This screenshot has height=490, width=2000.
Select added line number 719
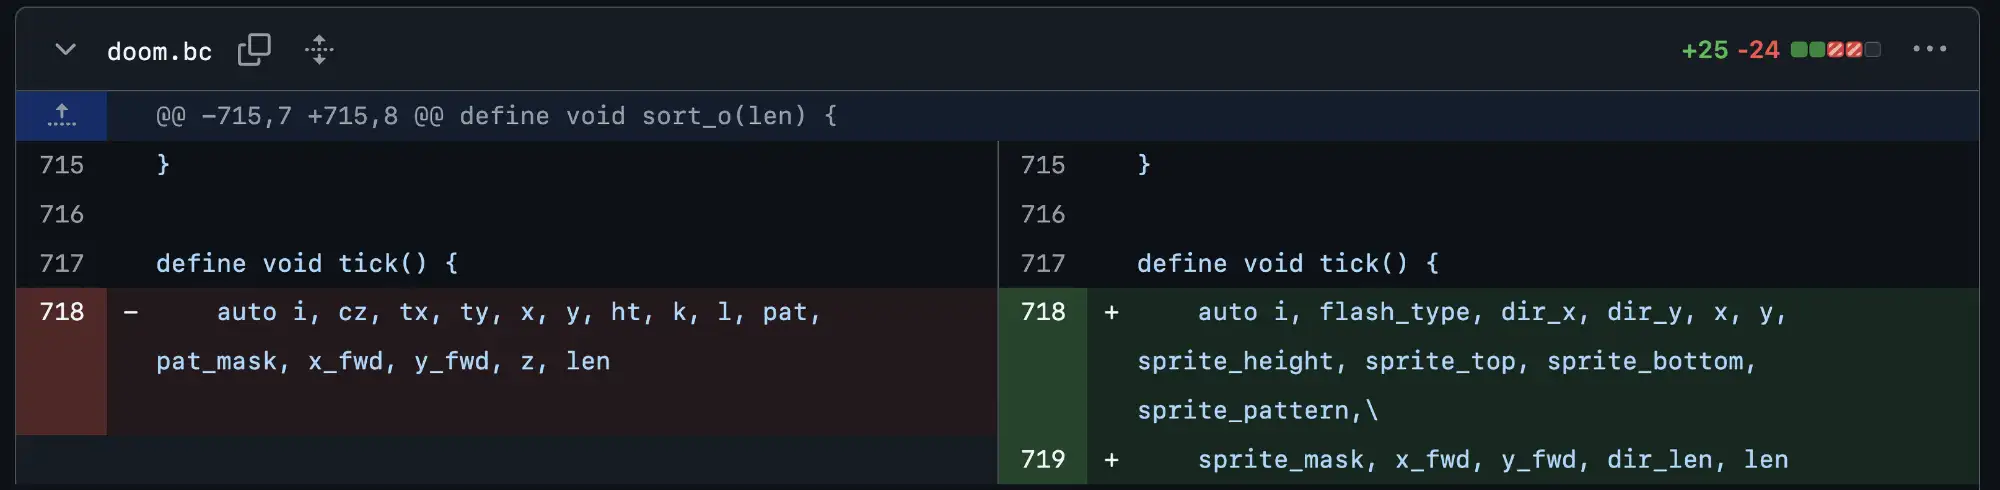point(1042,459)
